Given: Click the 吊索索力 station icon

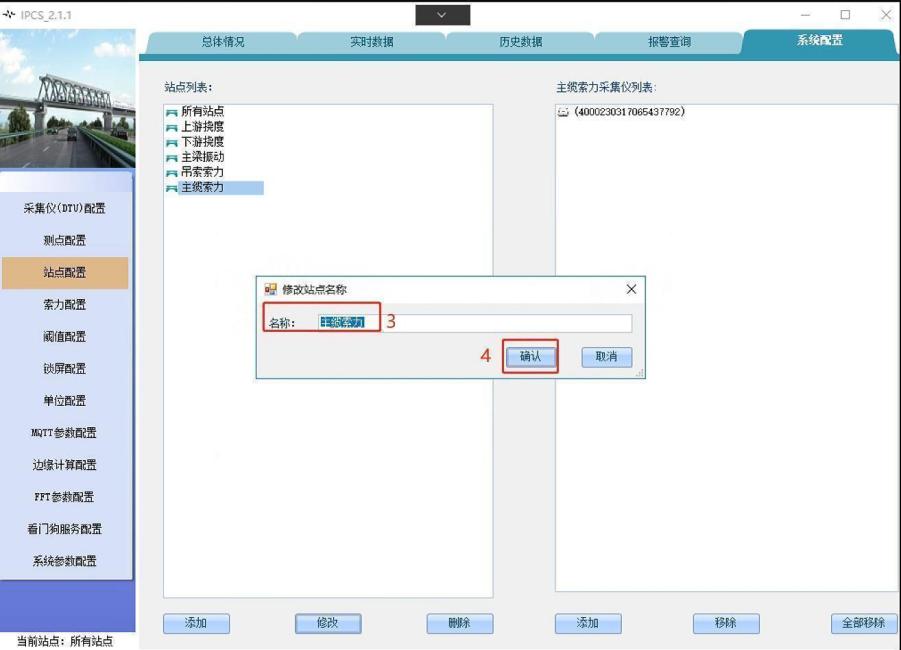Looking at the screenshot, I should point(171,173).
